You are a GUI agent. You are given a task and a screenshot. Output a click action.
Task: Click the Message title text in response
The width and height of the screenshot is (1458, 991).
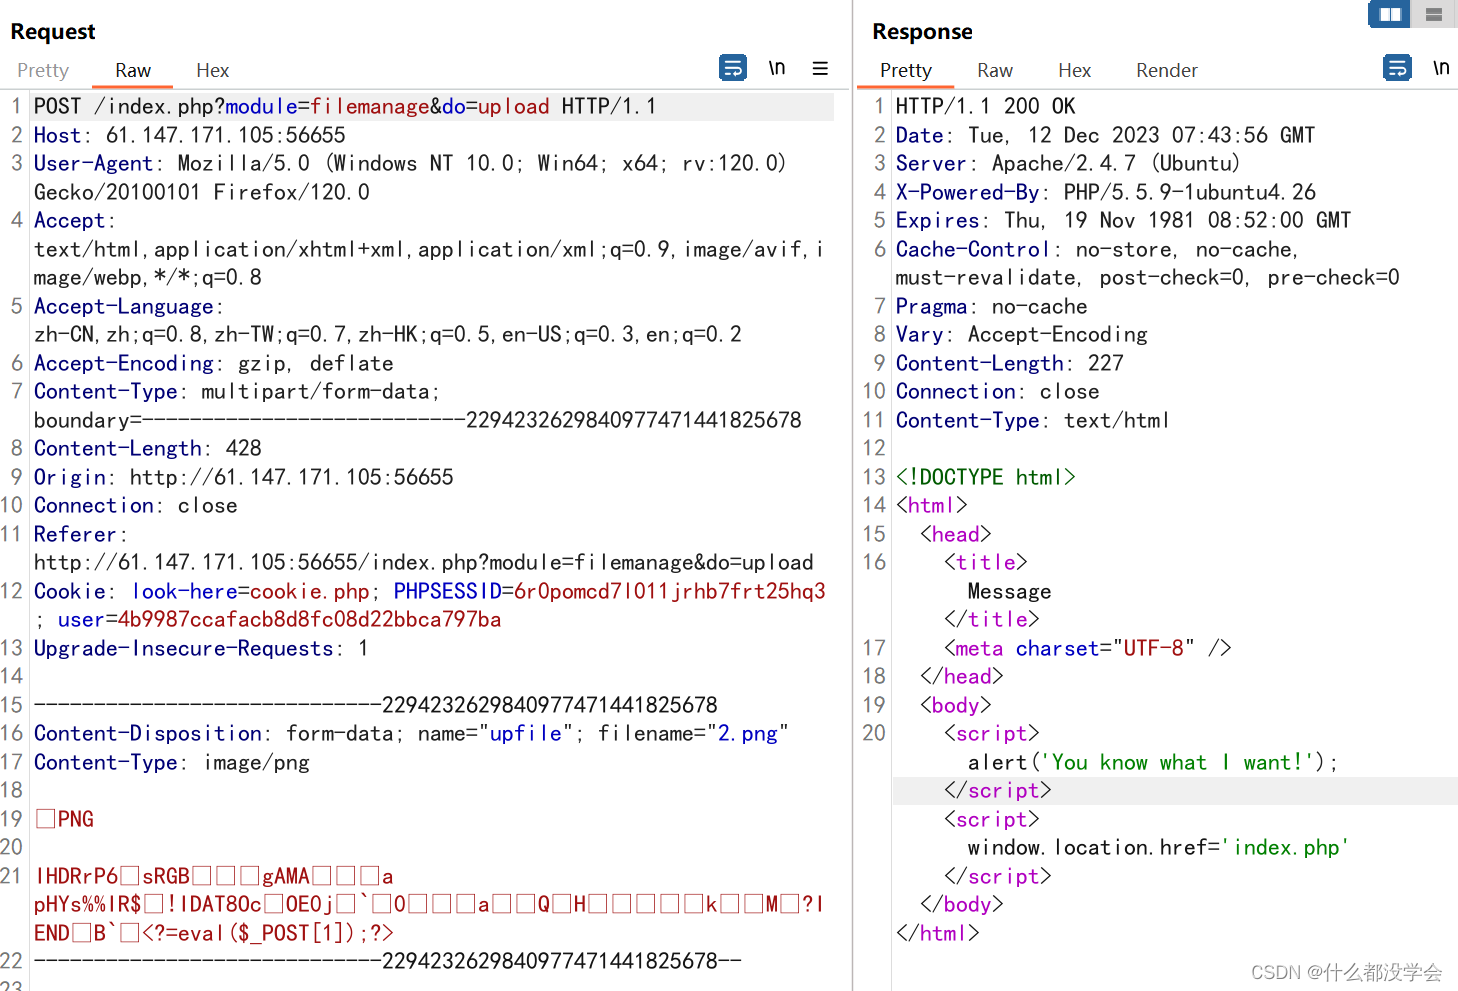[x=1009, y=591]
